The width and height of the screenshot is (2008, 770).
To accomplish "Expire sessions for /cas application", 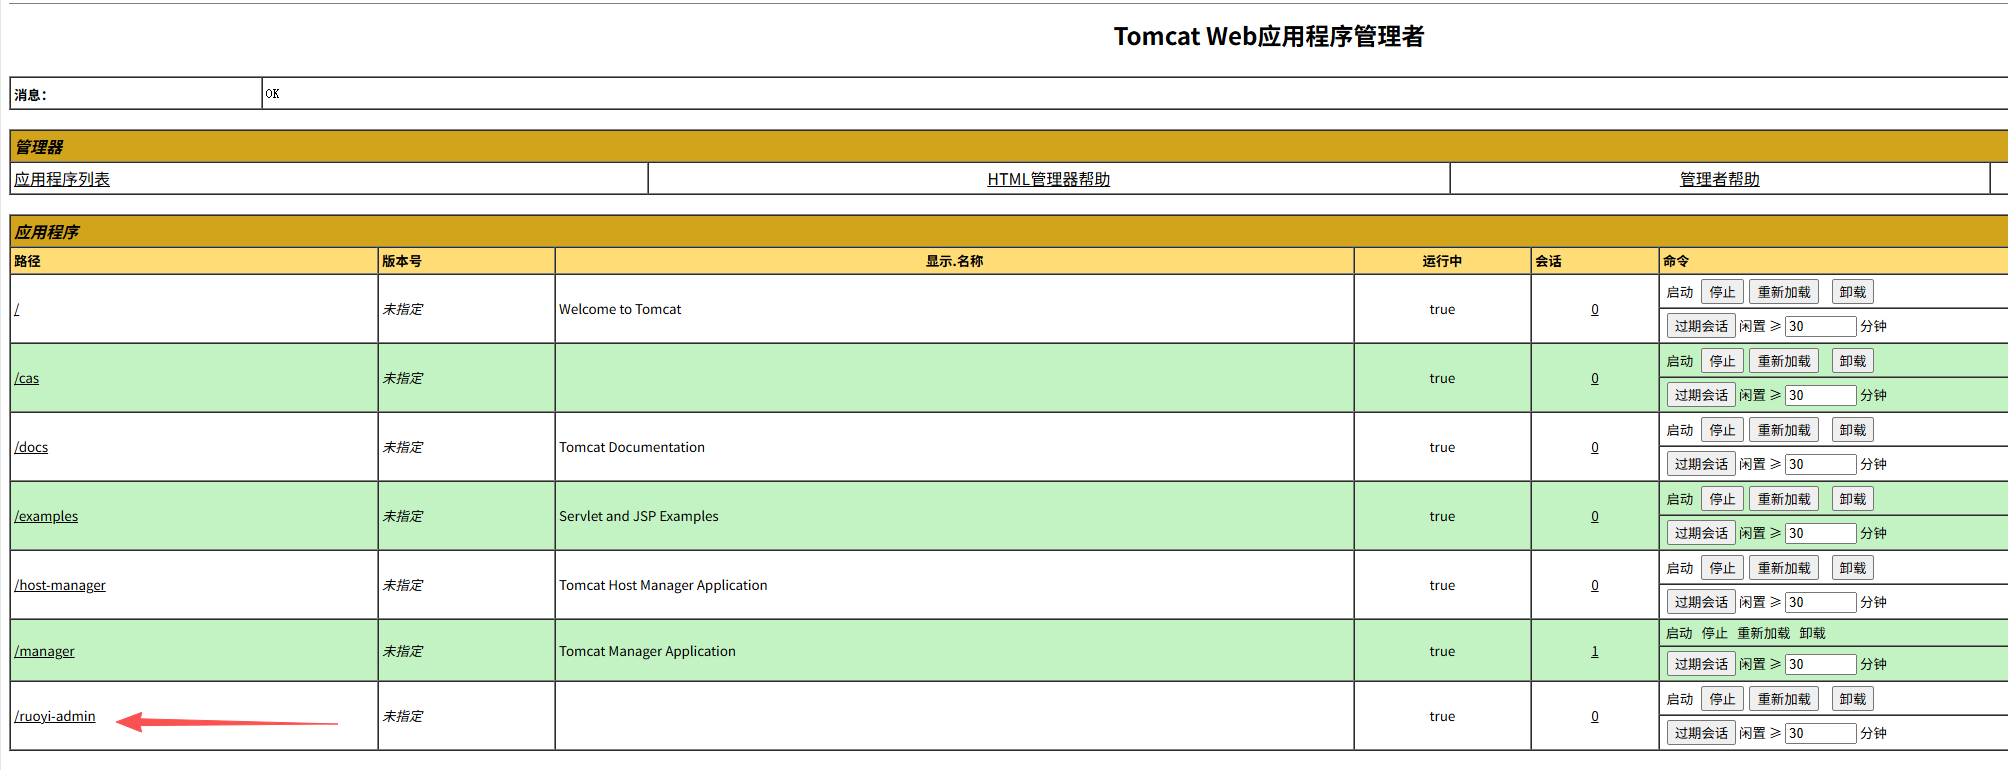I will pos(1701,395).
